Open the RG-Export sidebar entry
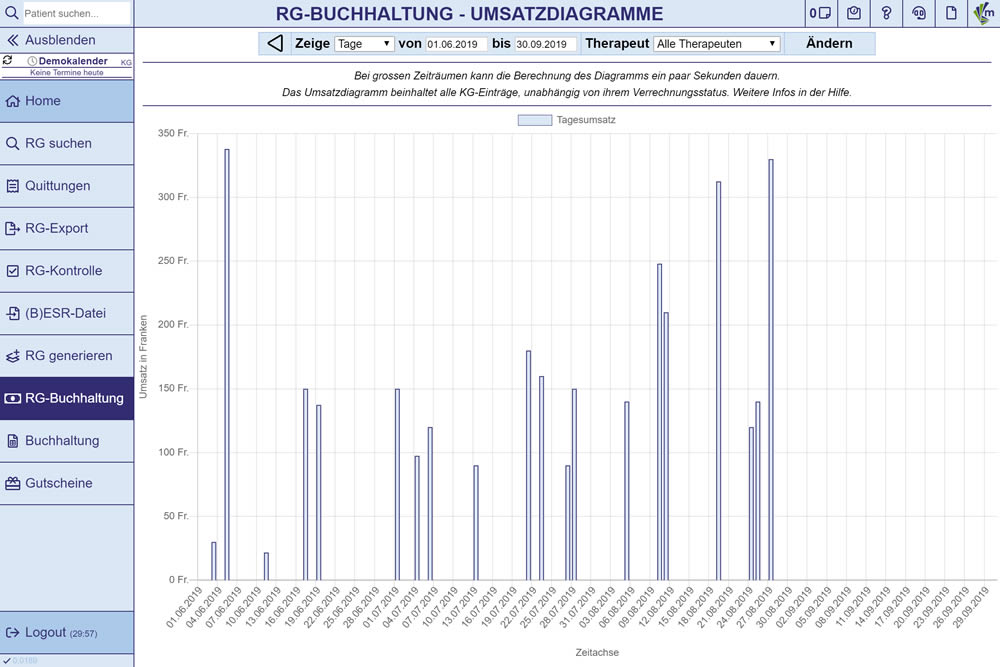The width and height of the screenshot is (1000, 667). 66,229
